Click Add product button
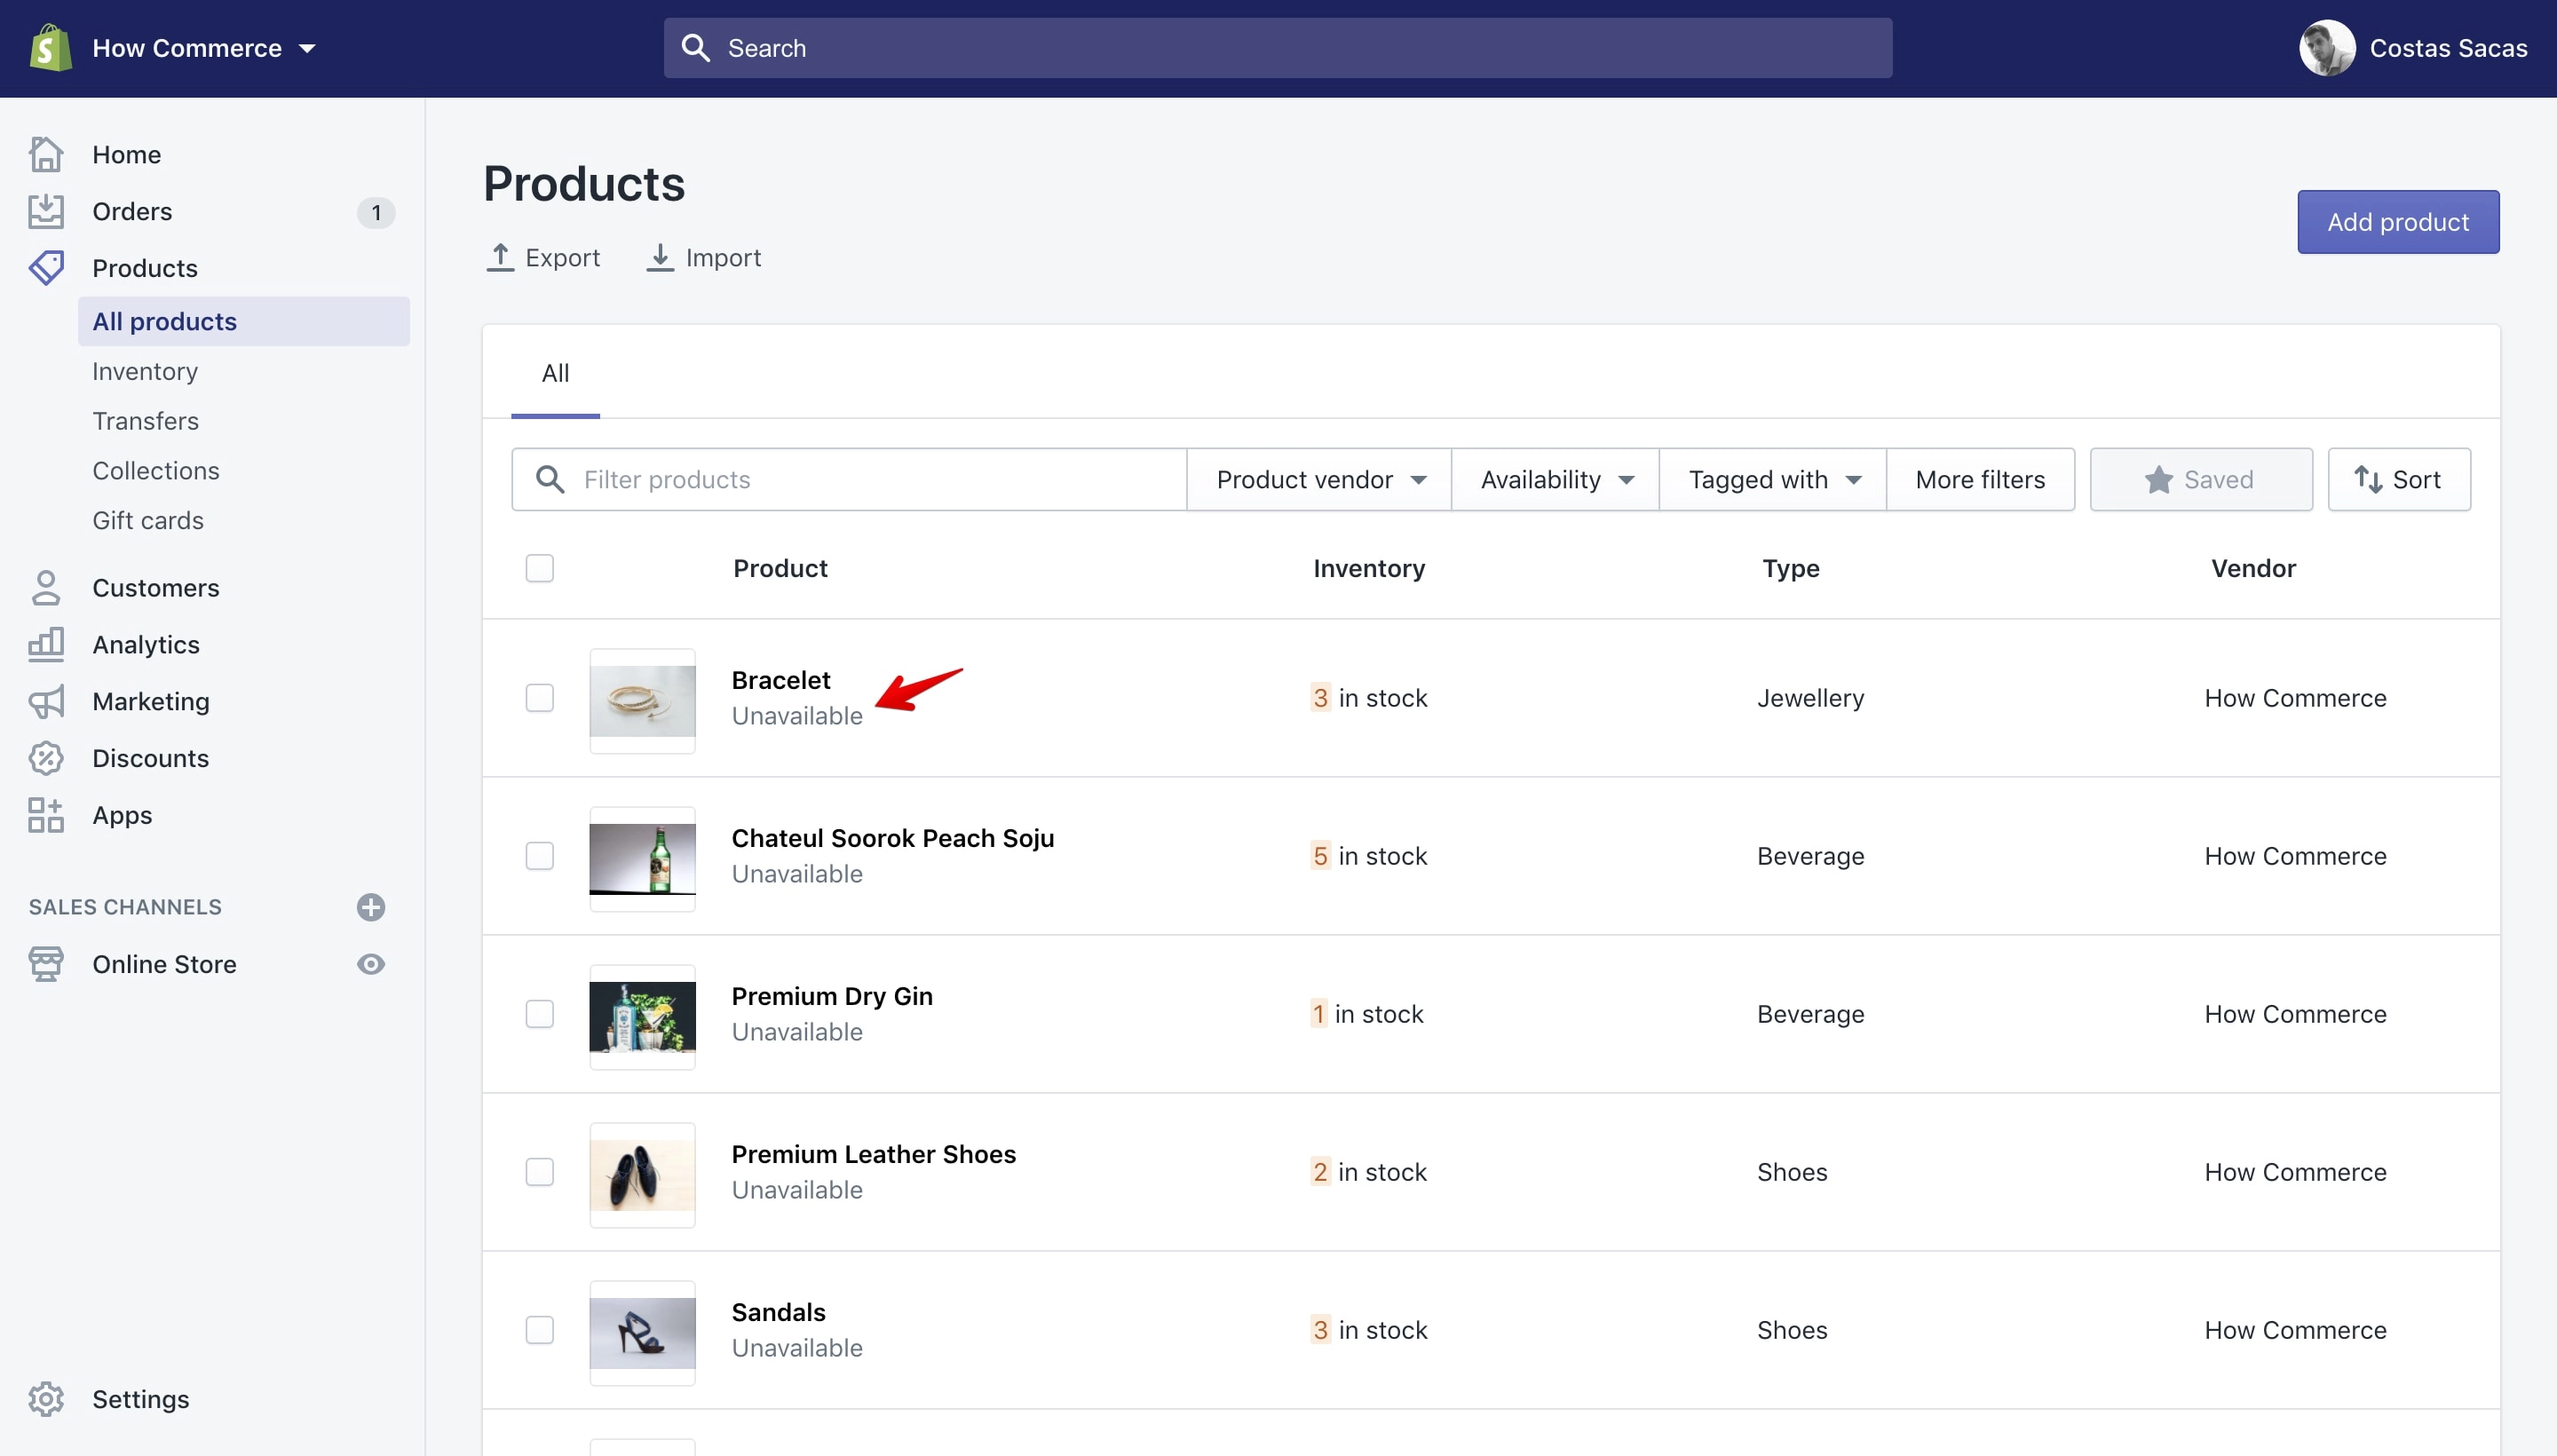The width and height of the screenshot is (2557, 1456). [x=2398, y=222]
